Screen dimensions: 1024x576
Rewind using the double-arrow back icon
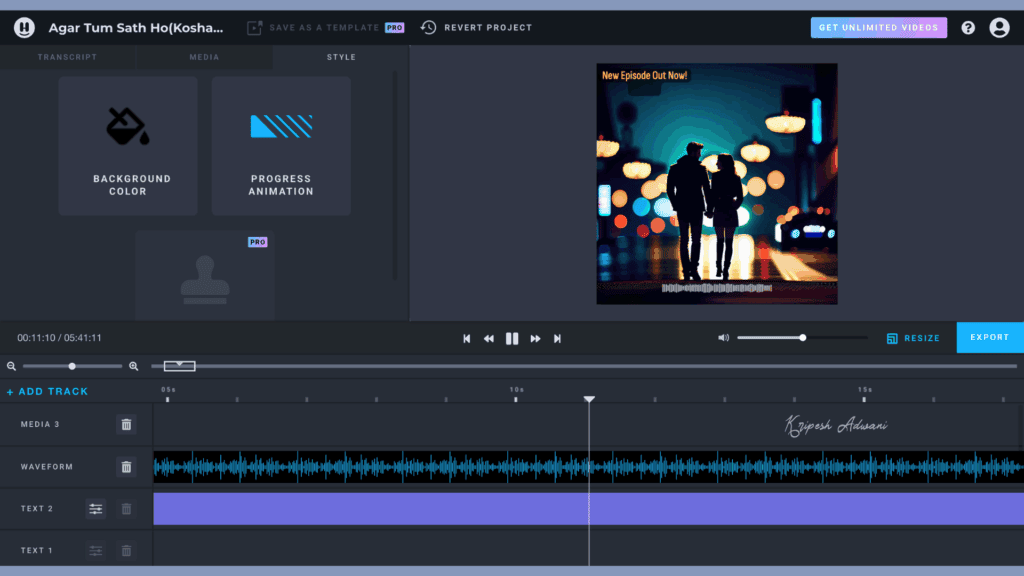tap(489, 338)
